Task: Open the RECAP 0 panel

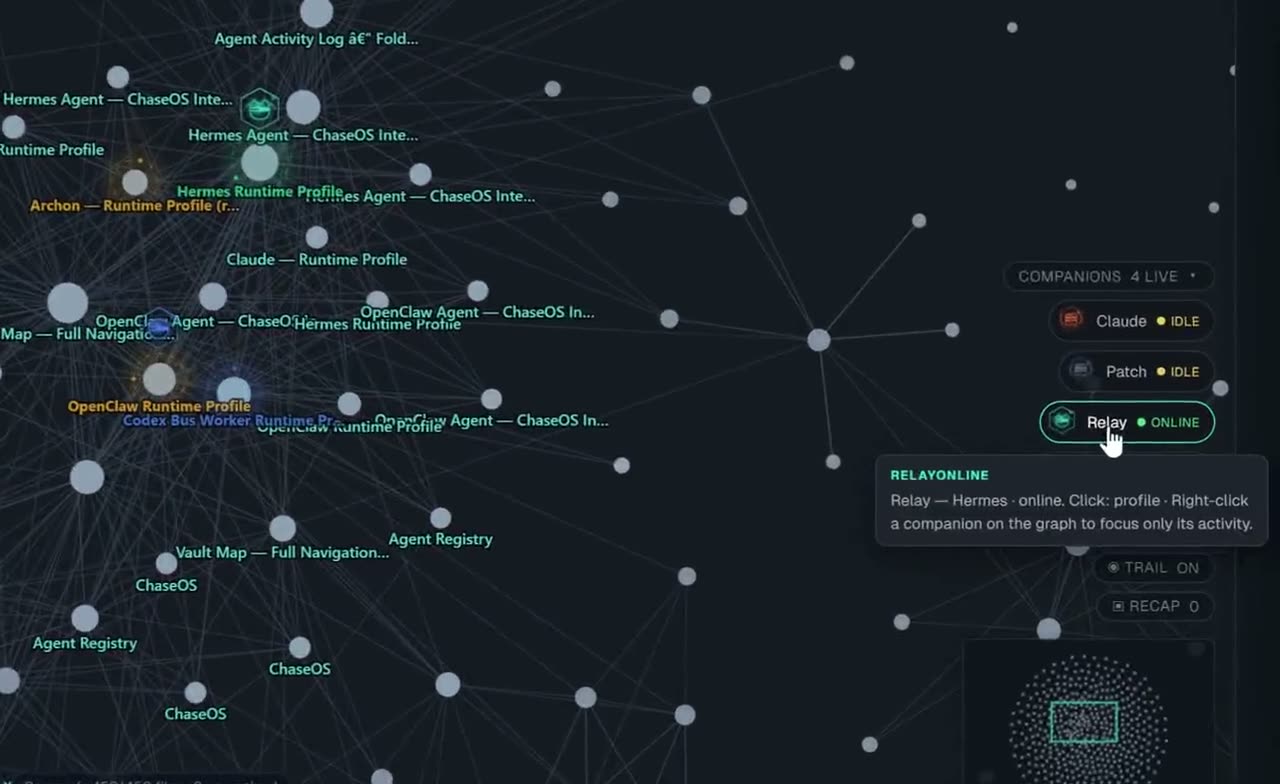Action: tap(1155, 606)
